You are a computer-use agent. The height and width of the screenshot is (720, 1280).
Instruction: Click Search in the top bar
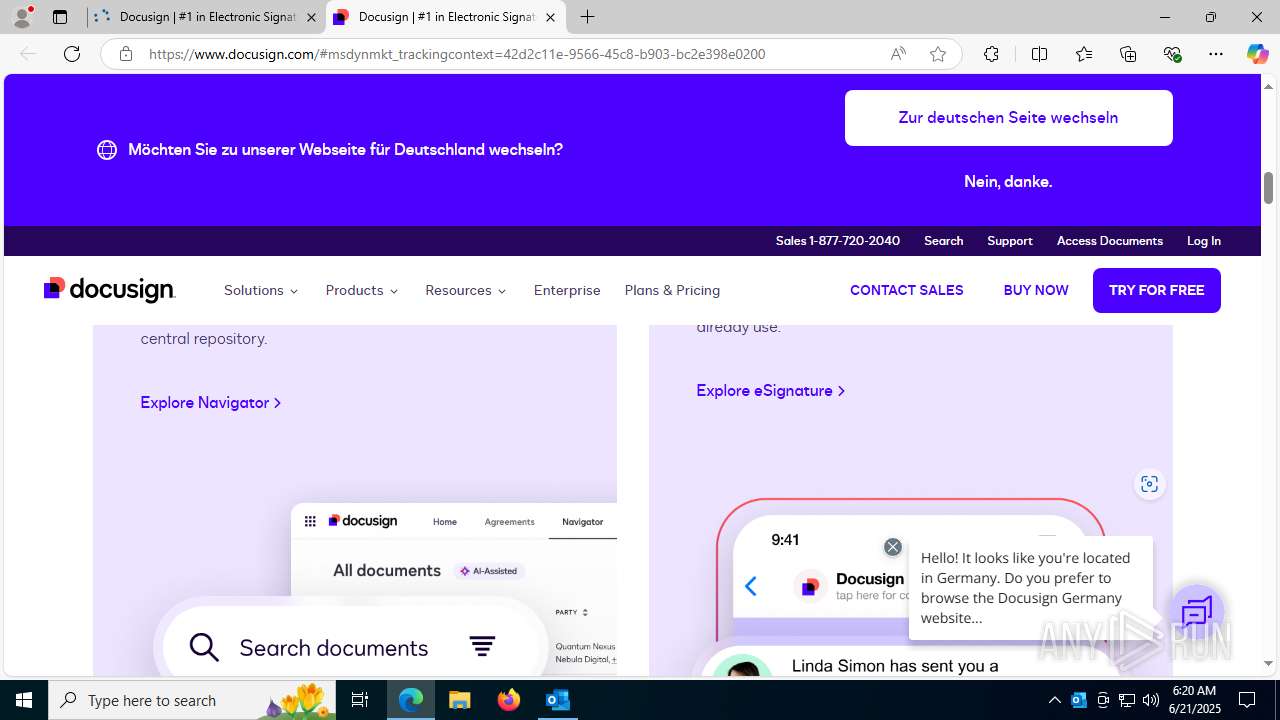943,241
